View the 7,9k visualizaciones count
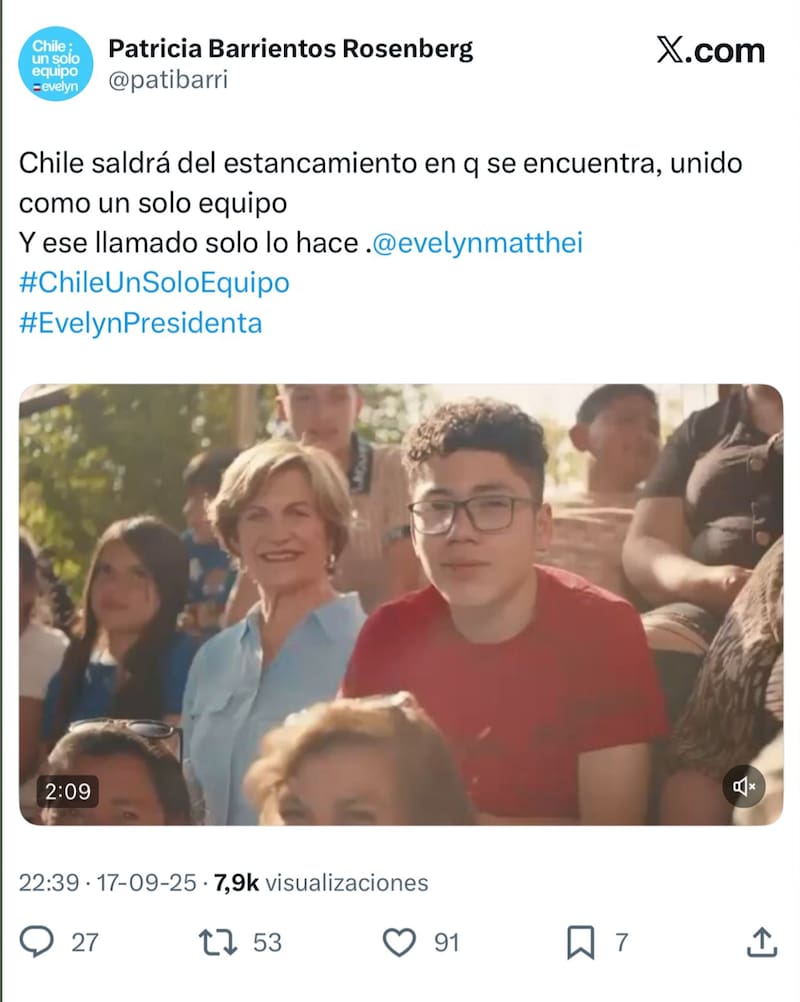The height and width of the screenshot is (1002, 800). tap(321, 883)
